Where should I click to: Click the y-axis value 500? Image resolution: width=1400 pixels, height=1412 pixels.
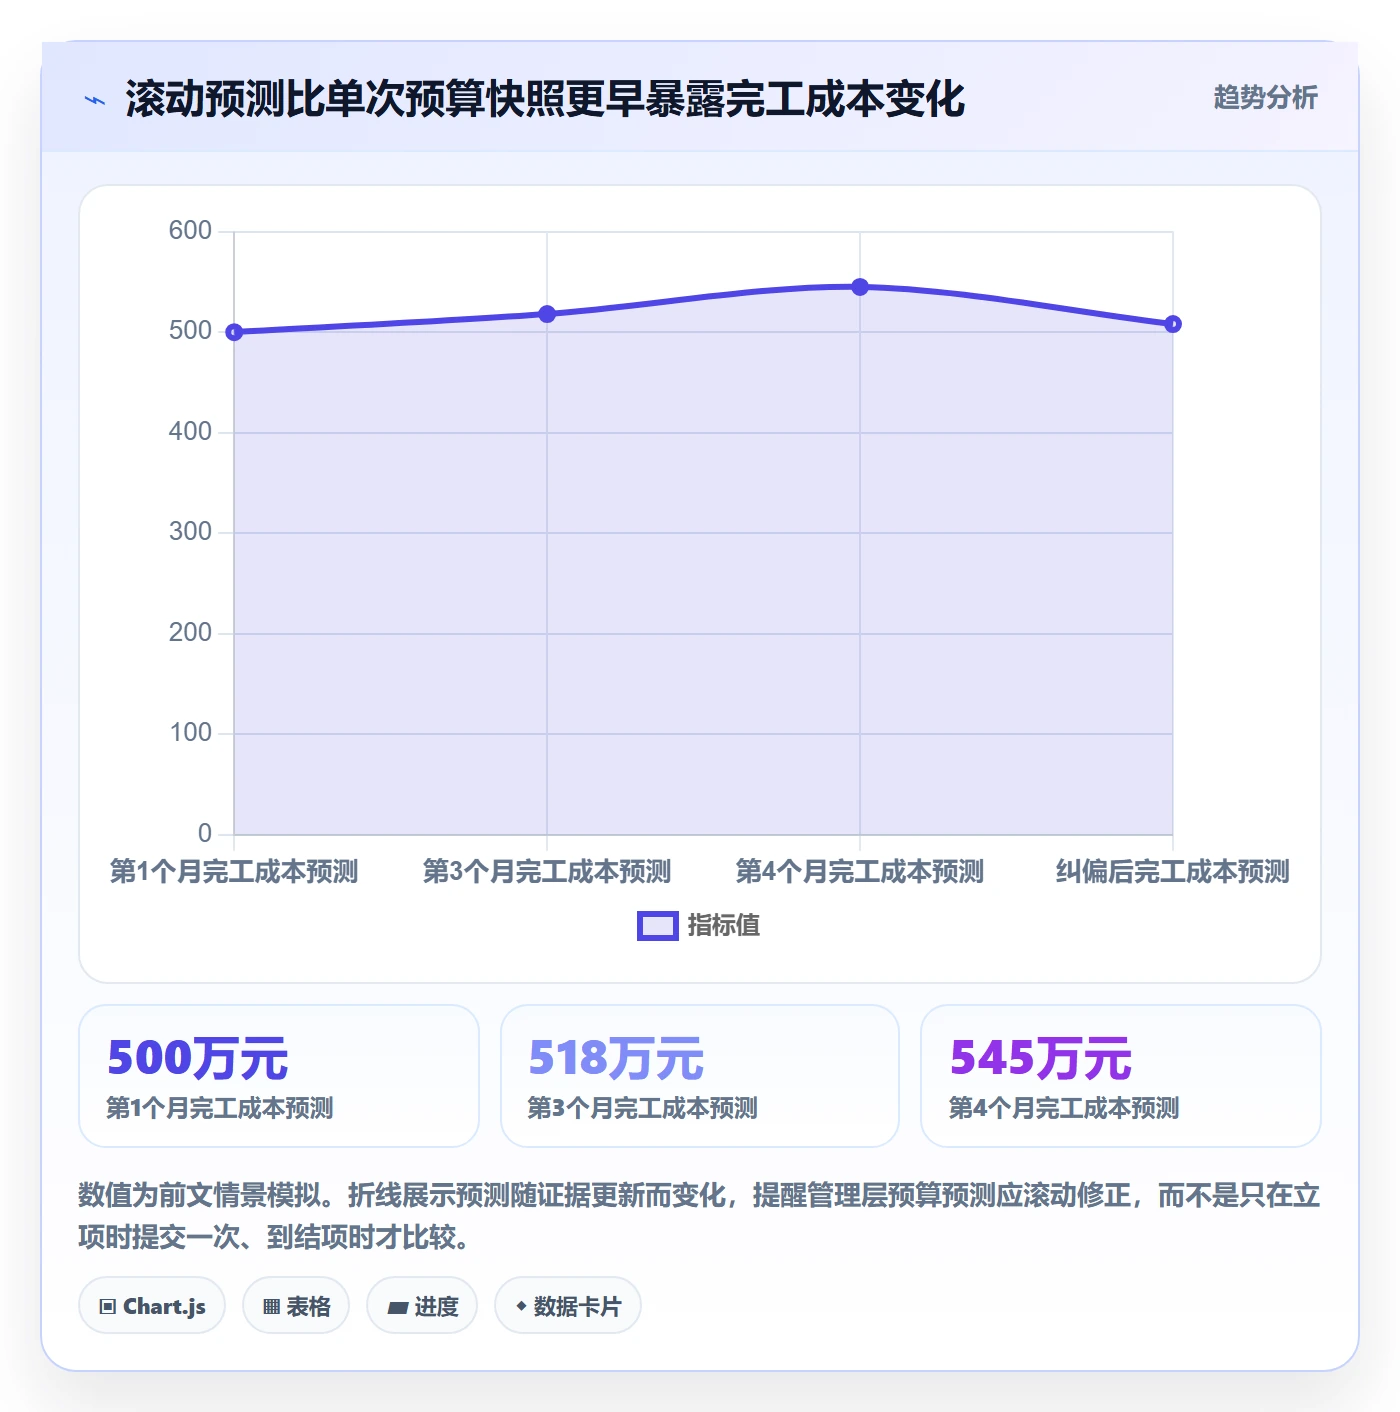point(190,330)
